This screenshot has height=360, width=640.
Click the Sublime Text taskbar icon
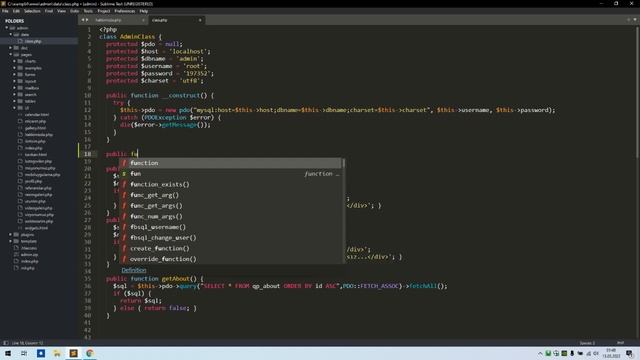[73, 353]
